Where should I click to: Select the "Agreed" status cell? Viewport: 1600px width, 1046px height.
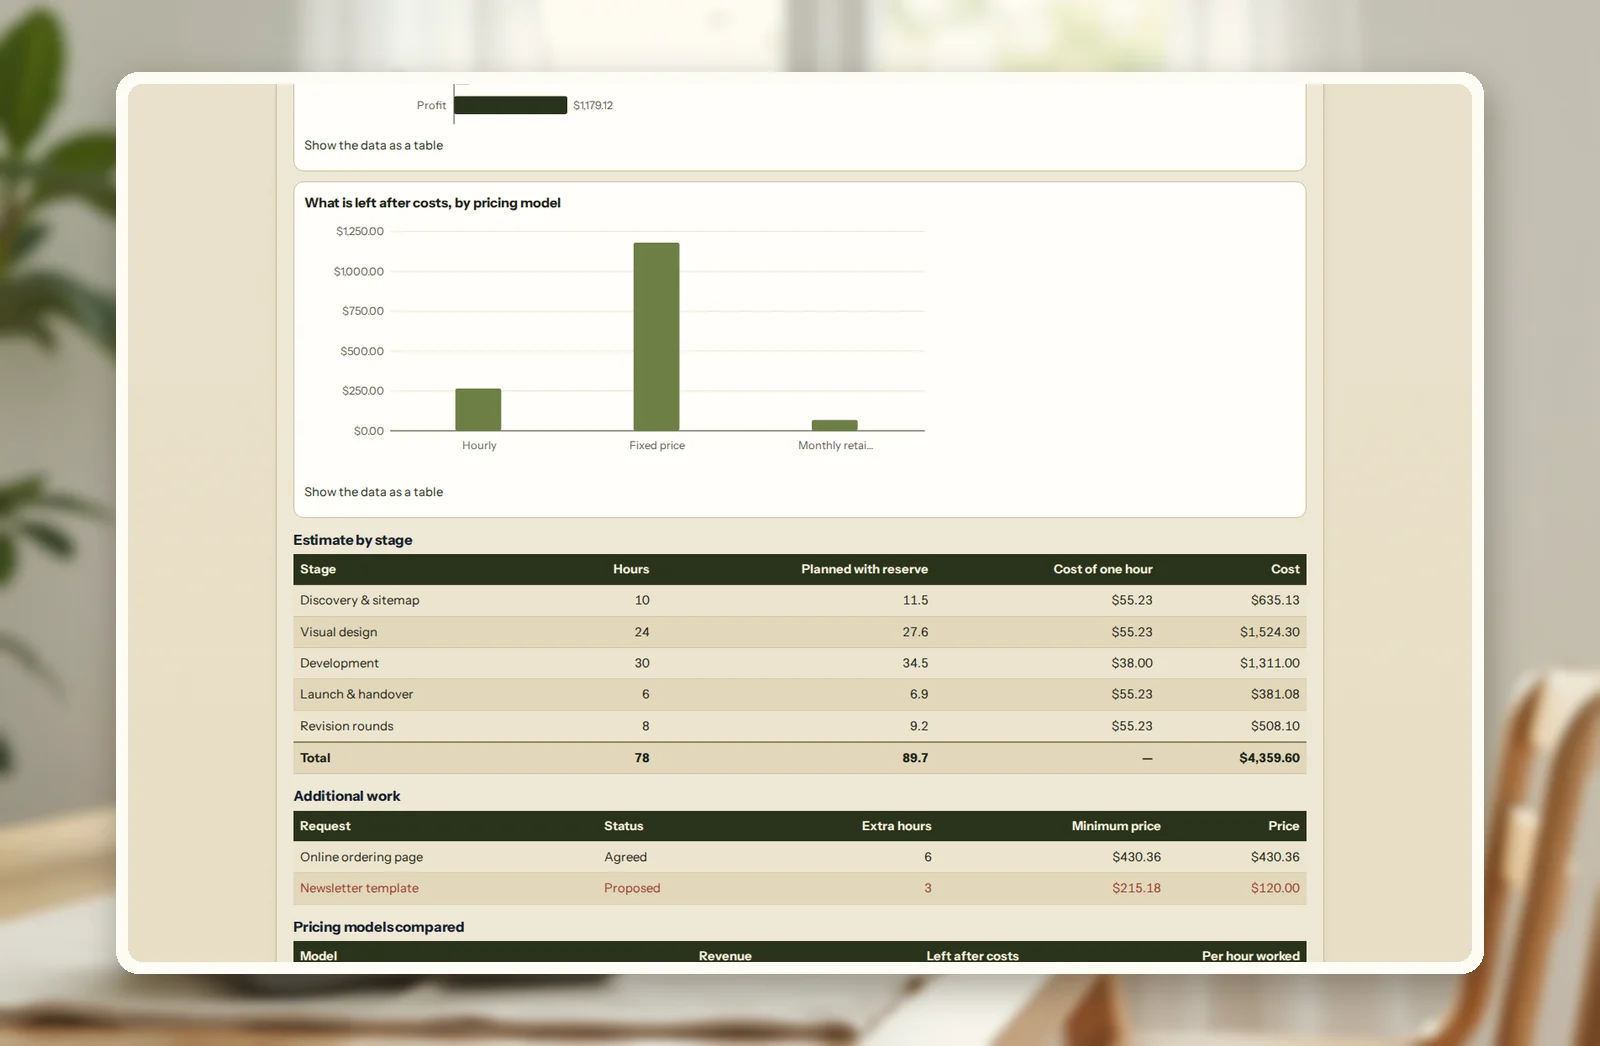point(625,857)
